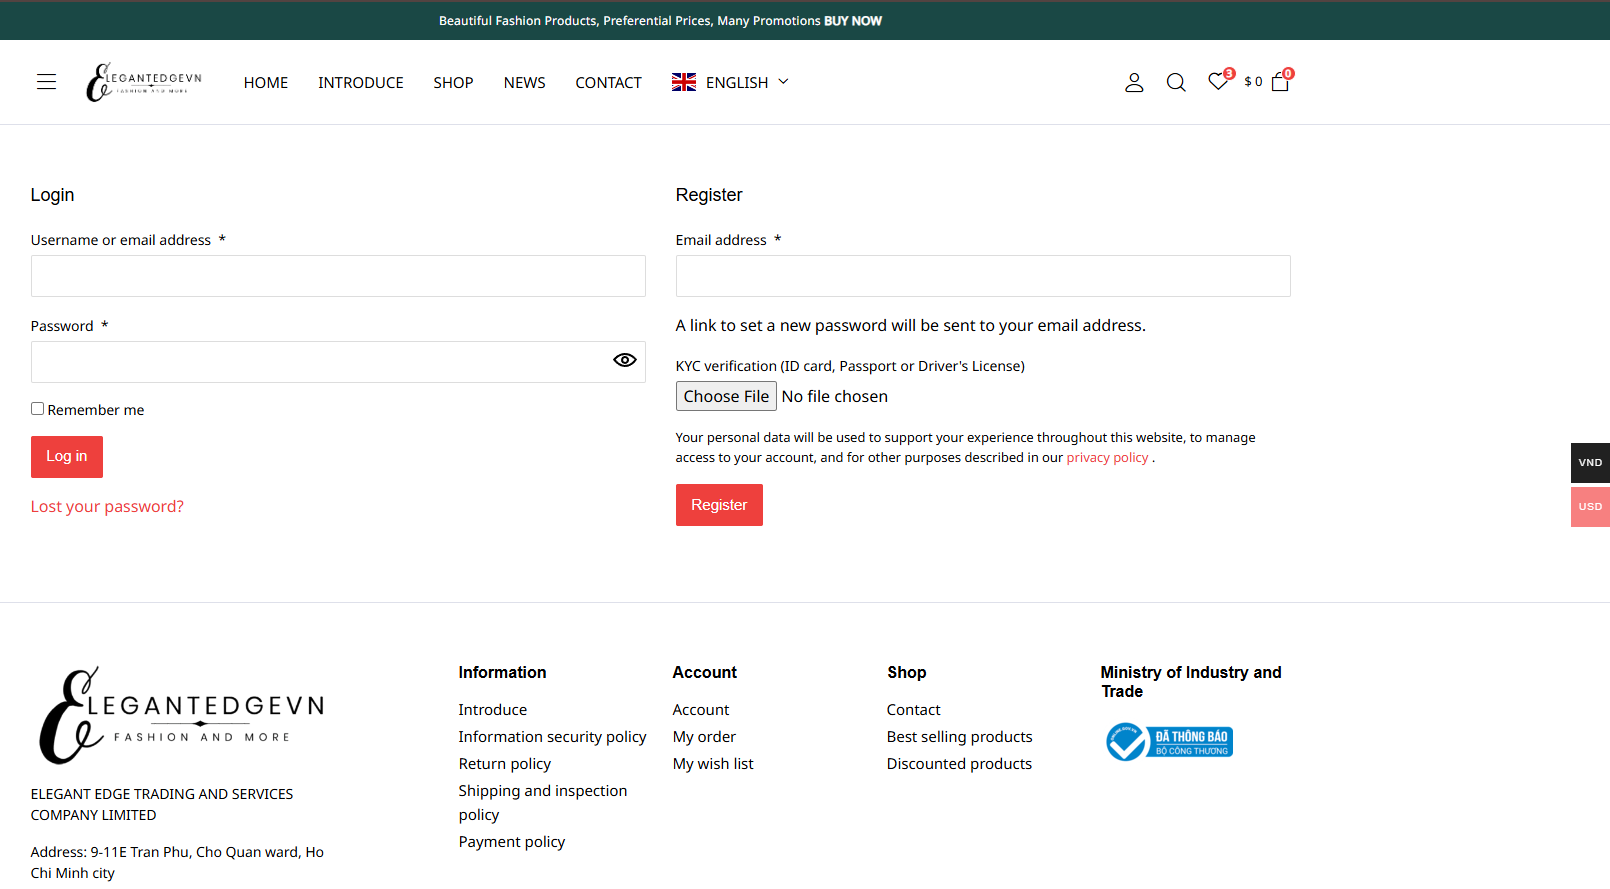Open Discounted products link
1610x889 pixels.
[x=960, y=764]
